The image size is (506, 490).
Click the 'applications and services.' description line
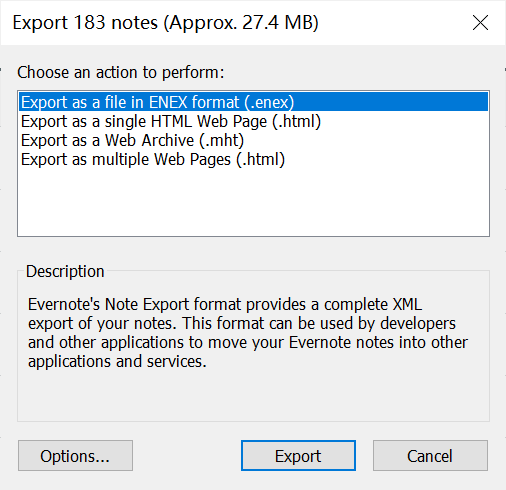point(117,361)
